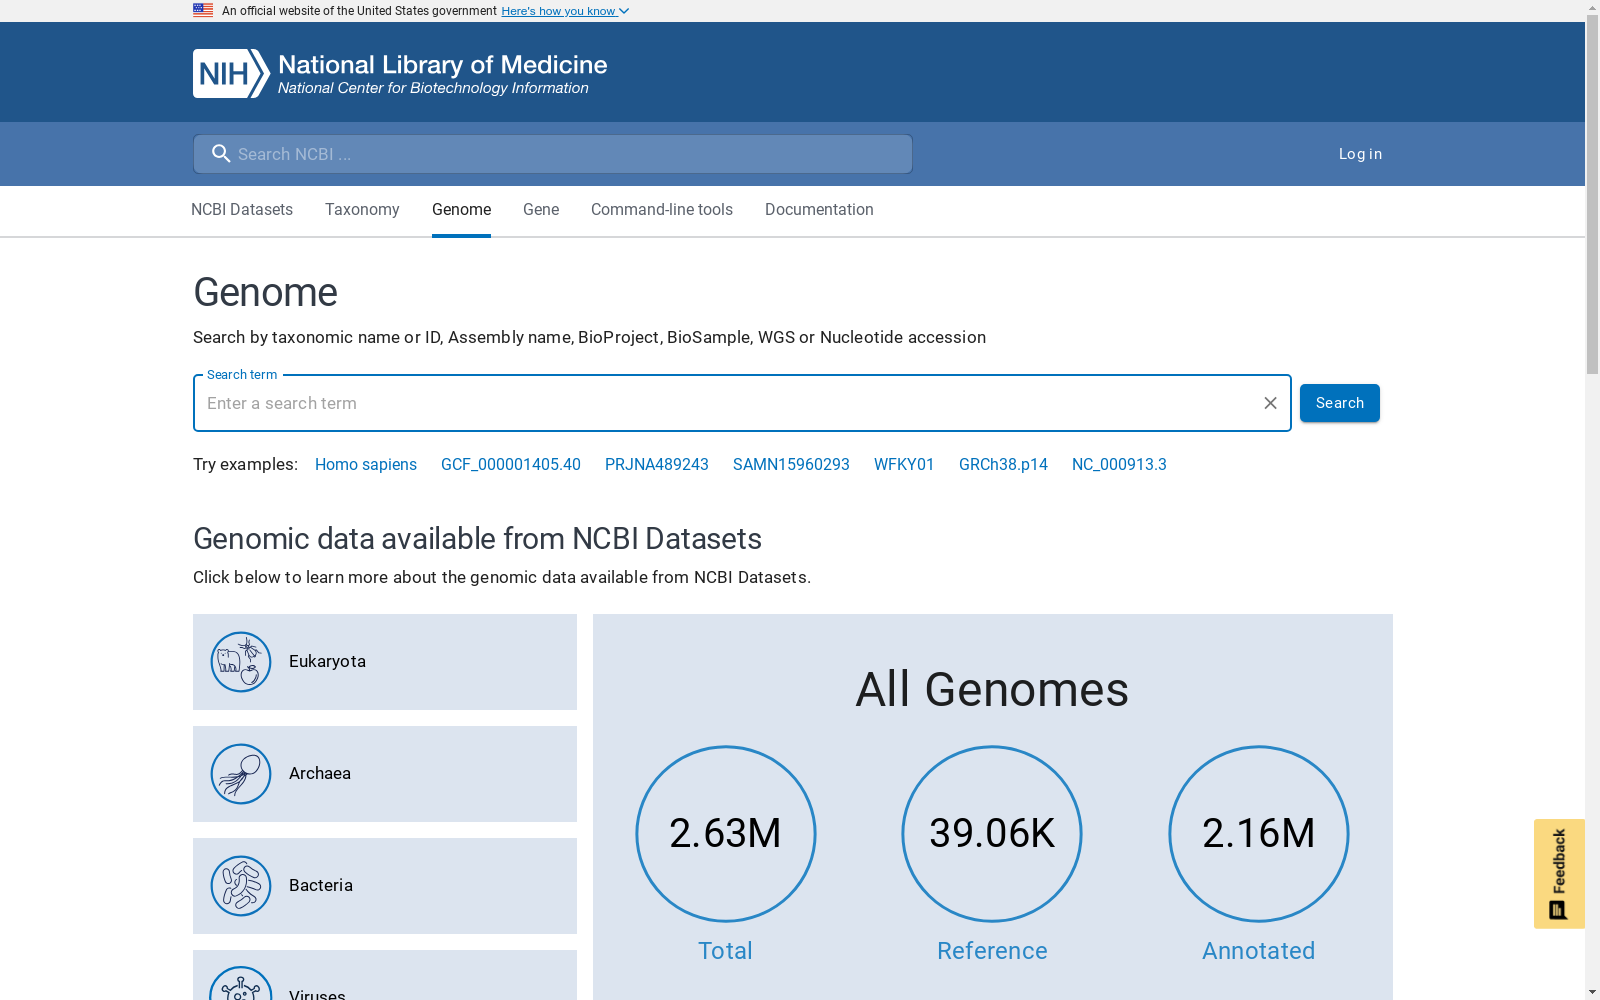This screenshot has height=1000, width=1600.
Task: Try example GCF_000001405.40
Action: tap(511, 465)
